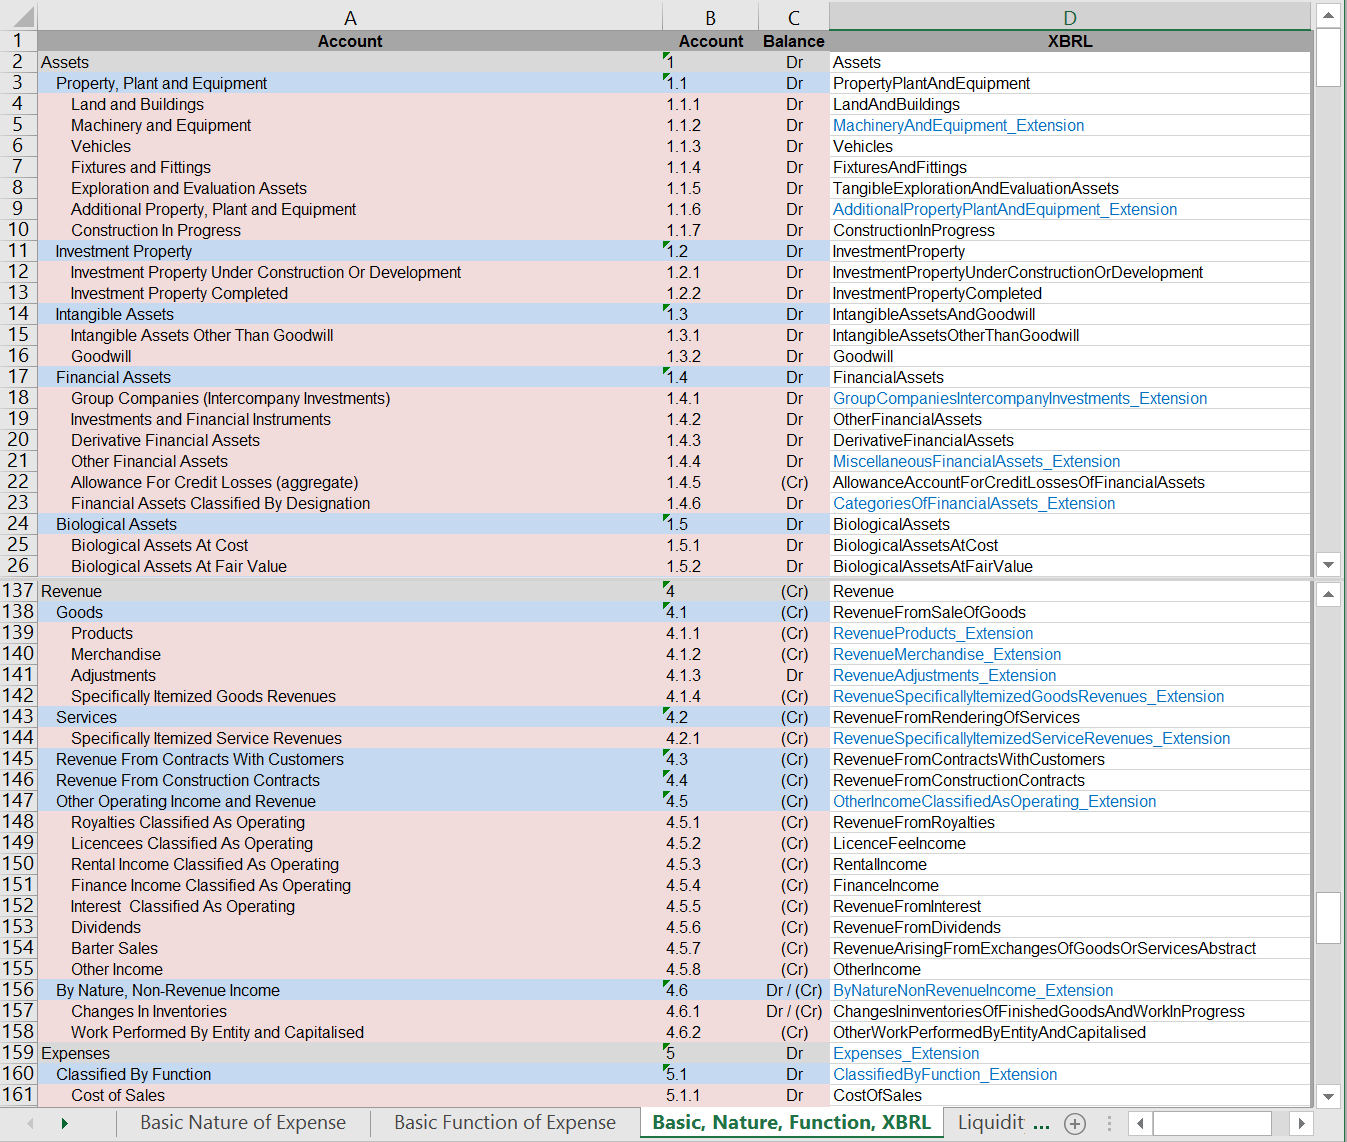
Task: Click horizontal scrollbar right arrow
Action: [1301, 1123]
